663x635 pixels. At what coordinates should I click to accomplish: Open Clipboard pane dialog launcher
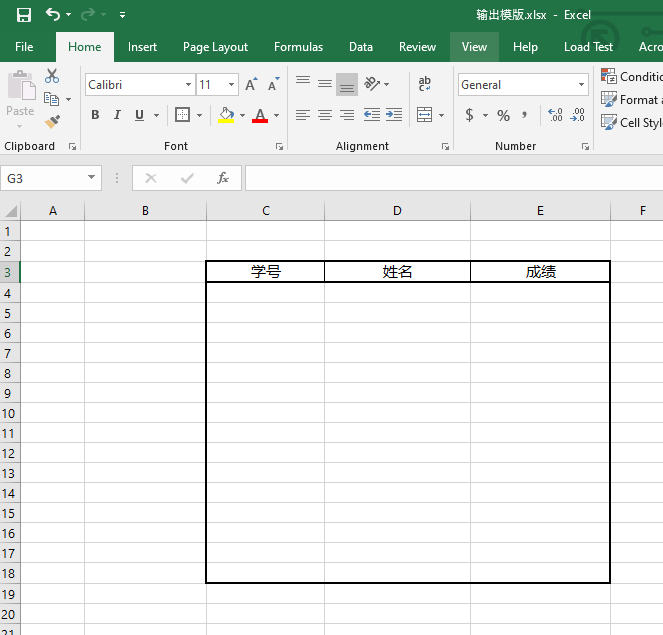73,146
